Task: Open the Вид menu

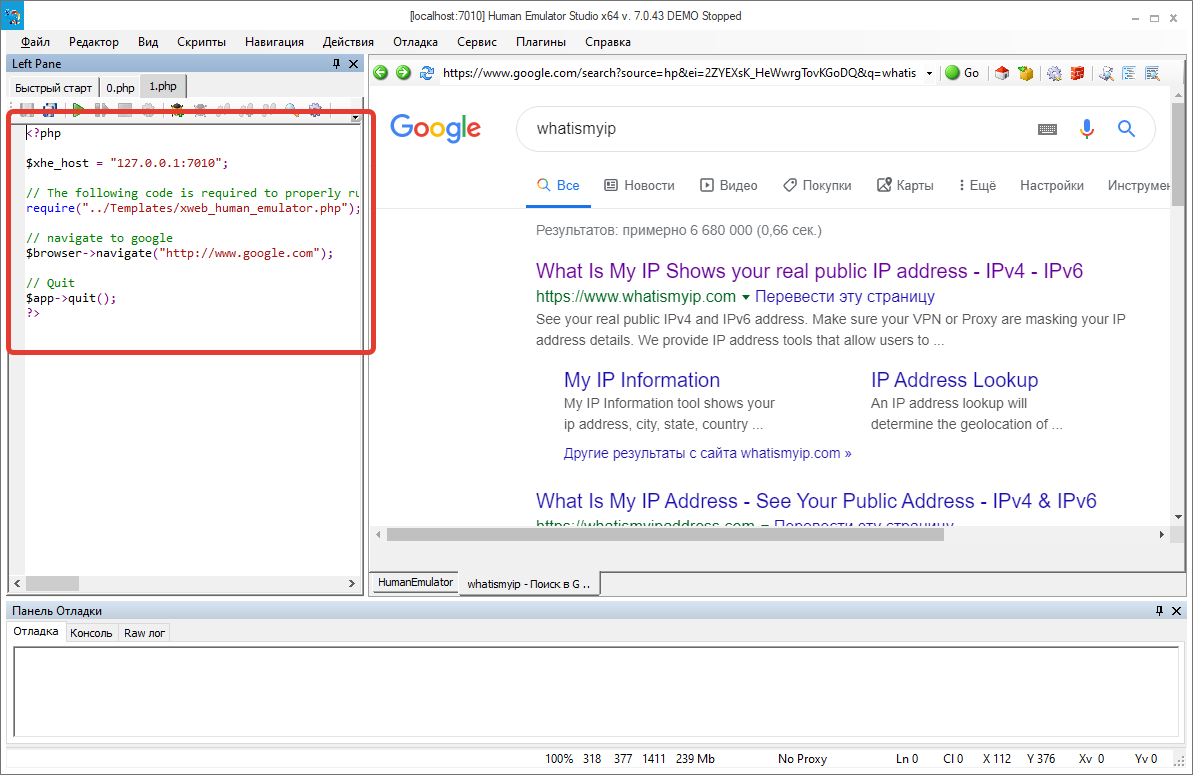Action: [148, 42]
